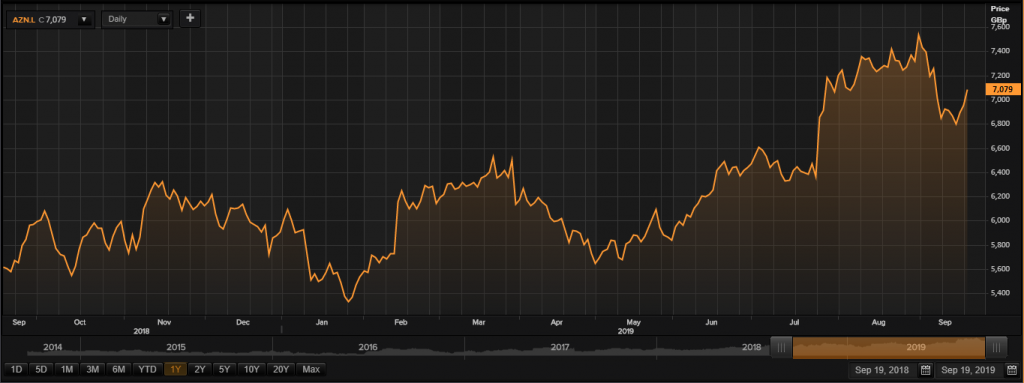
Task: Click 2017 in the navigator timeline
Action: tap(560, 346)
